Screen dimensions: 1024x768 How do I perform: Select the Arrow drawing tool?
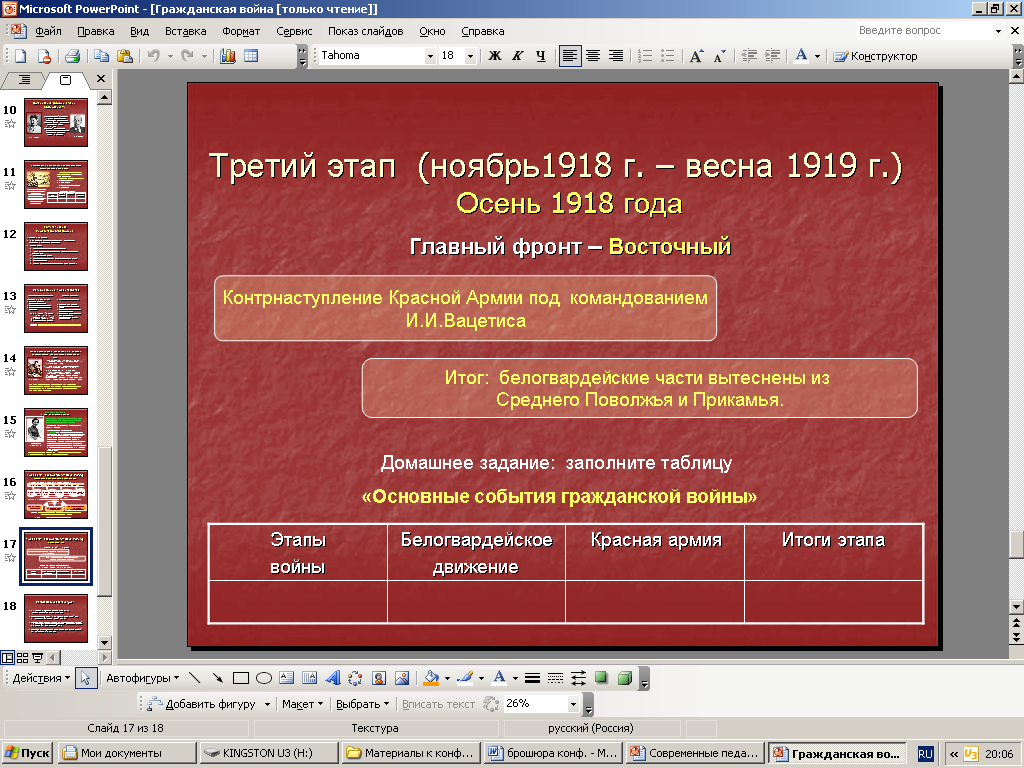[x=217, y=678]
